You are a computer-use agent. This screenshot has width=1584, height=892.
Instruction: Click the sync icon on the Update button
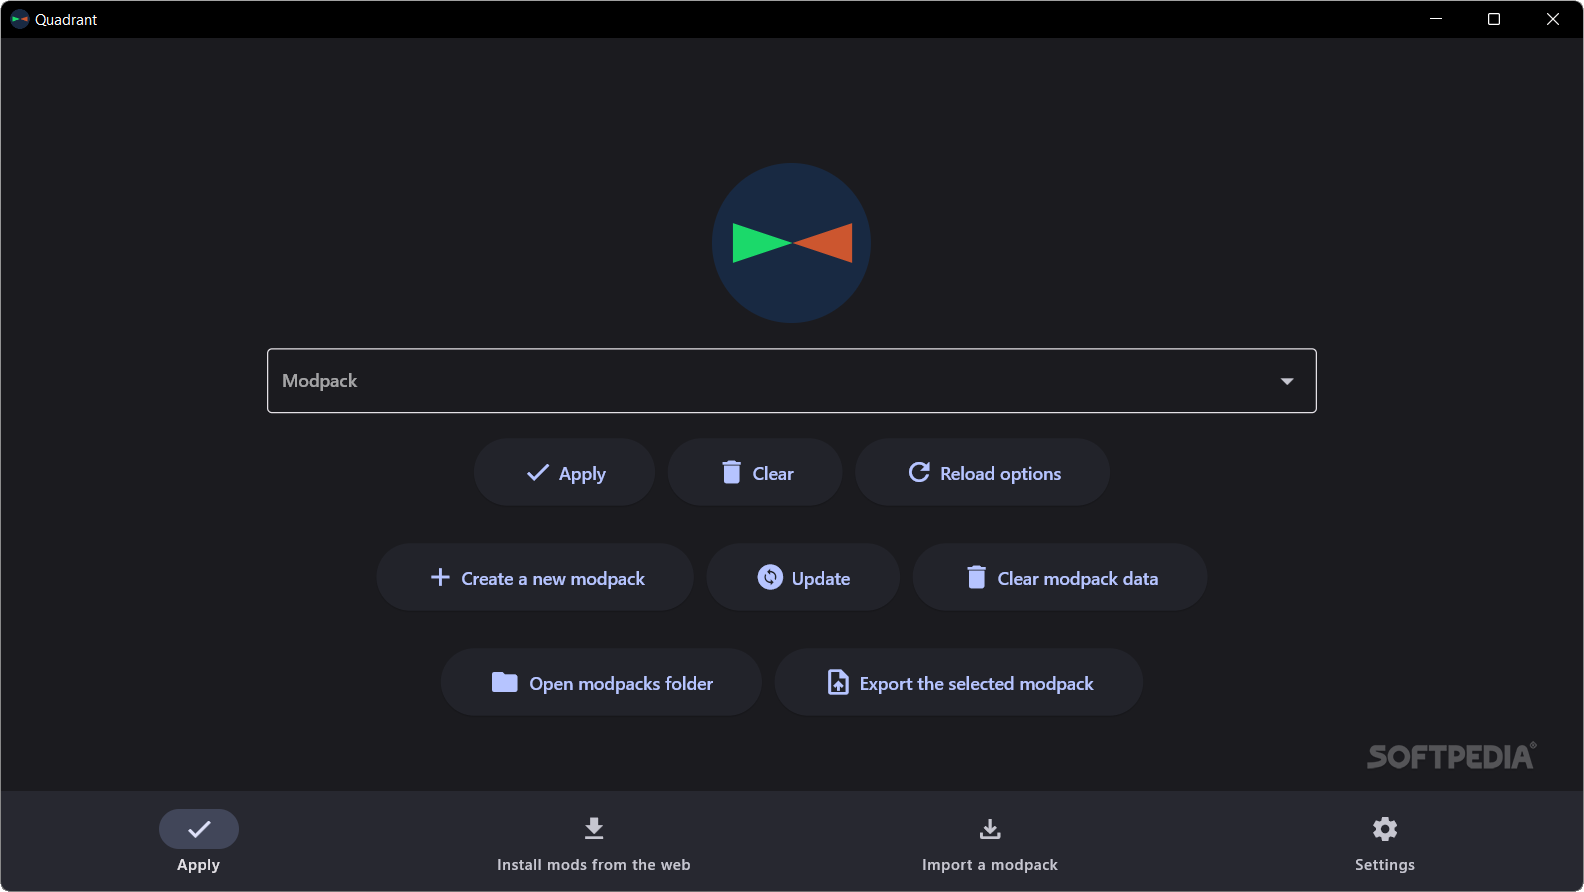pyautogui.click(x=770, y=577)
